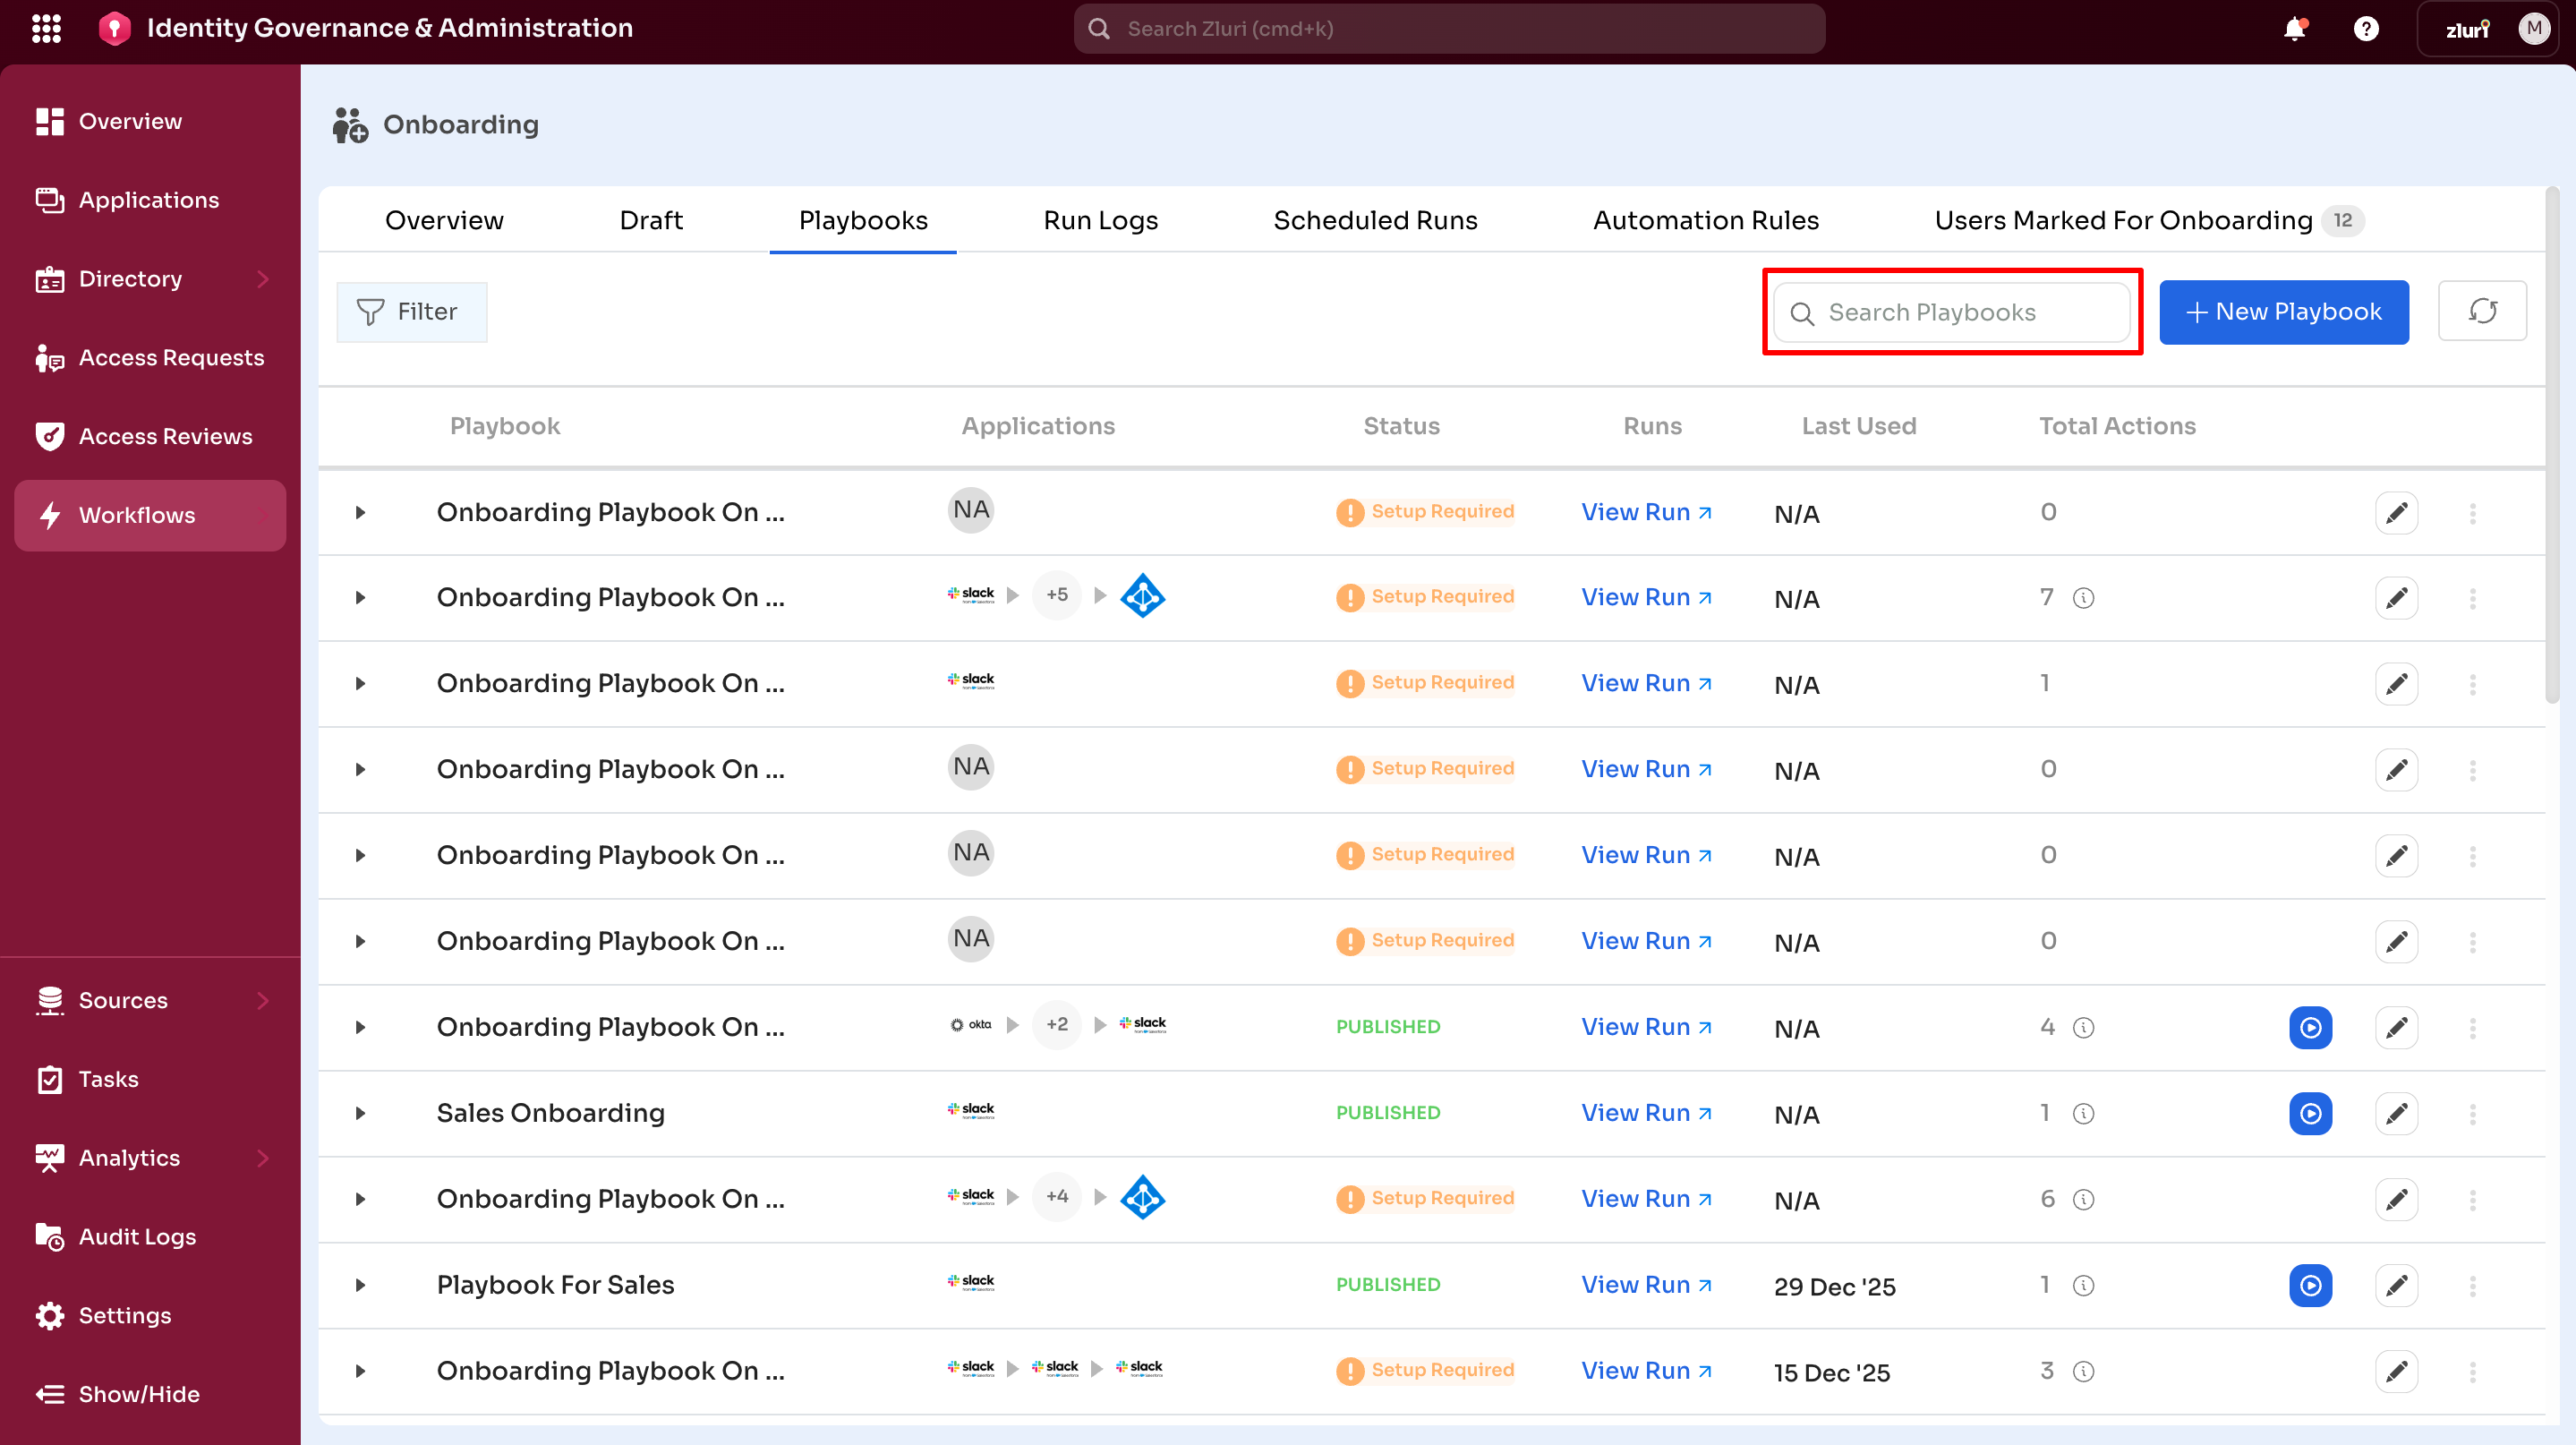The height and width of the screenshot is (1445, 2576).
Task: Click the Search Playbooks input field
Action: coord(1950,312)
